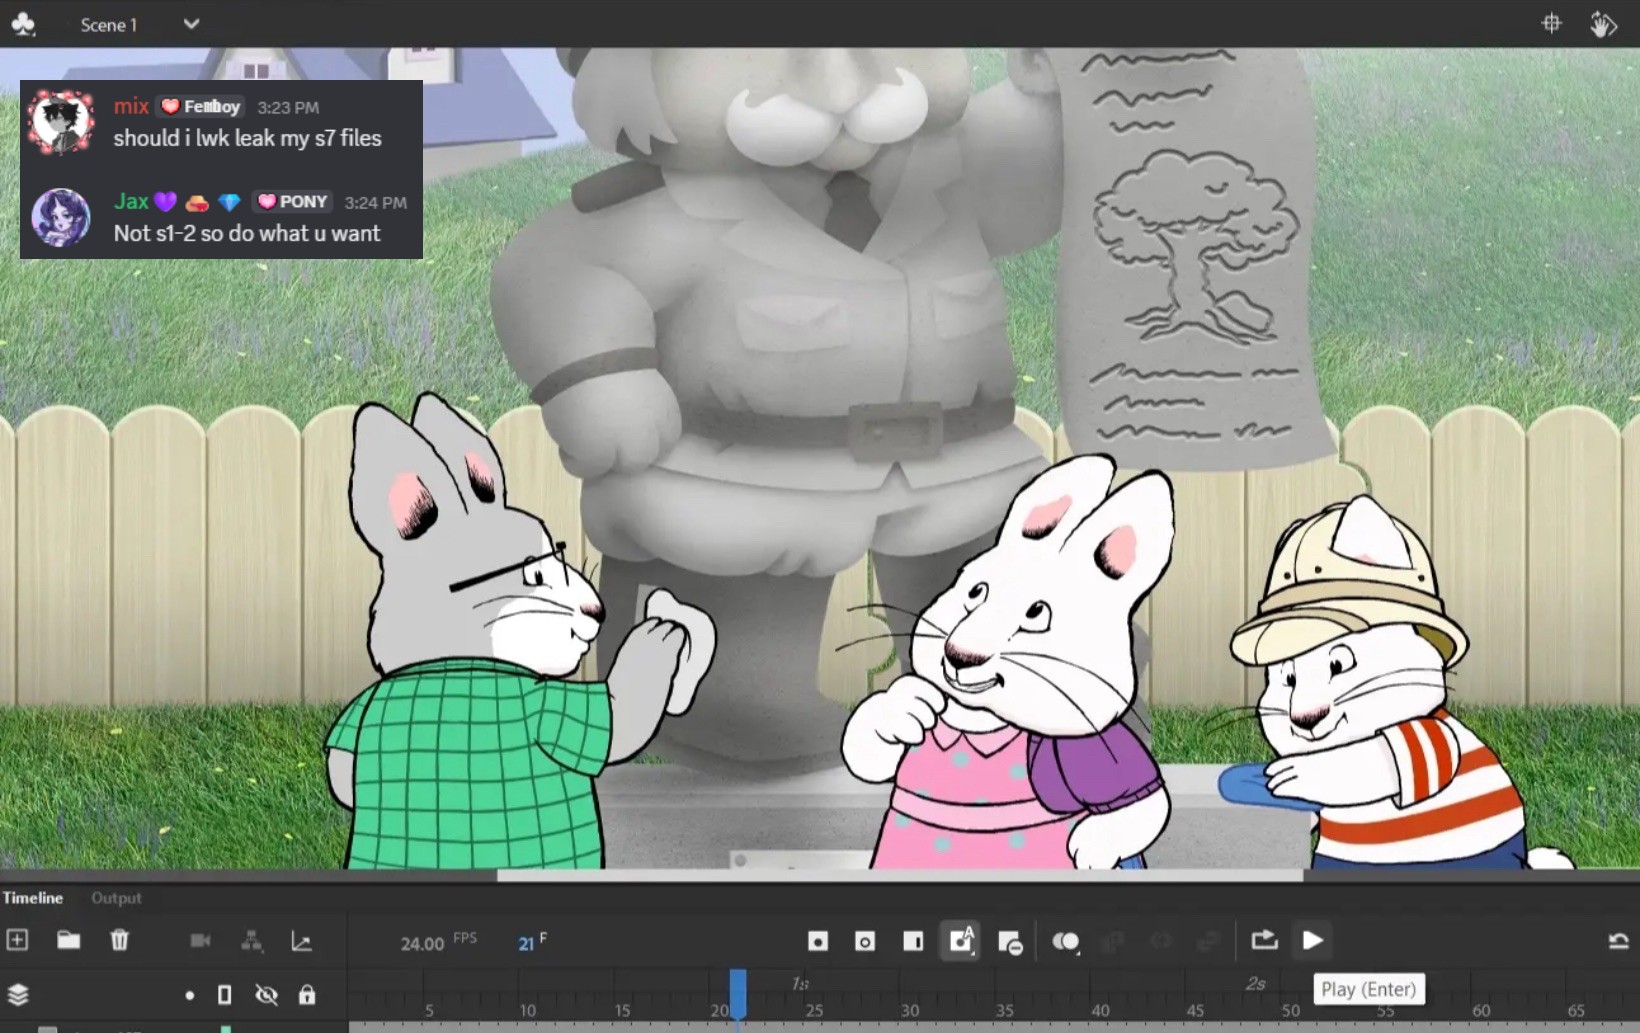1640x1033 pixels.
Task: Create a new layer folder
Action: 68,940
